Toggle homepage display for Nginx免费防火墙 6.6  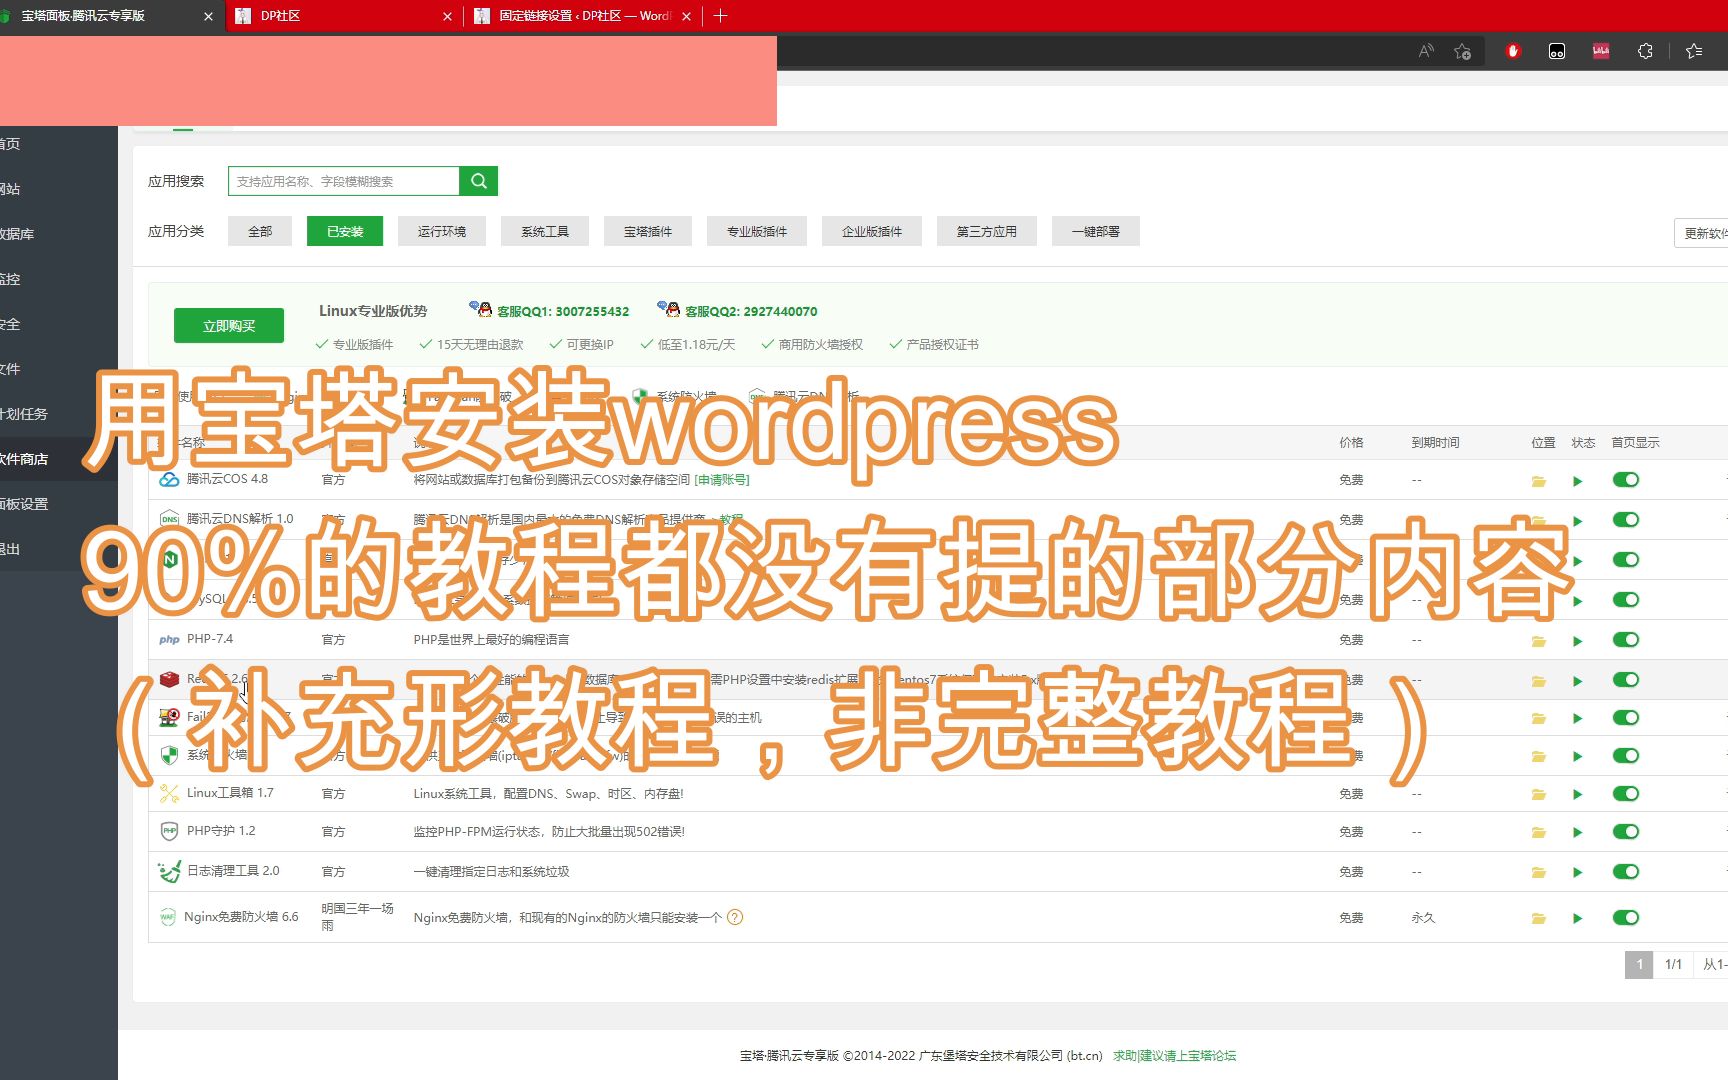[x=1626, y=918]
